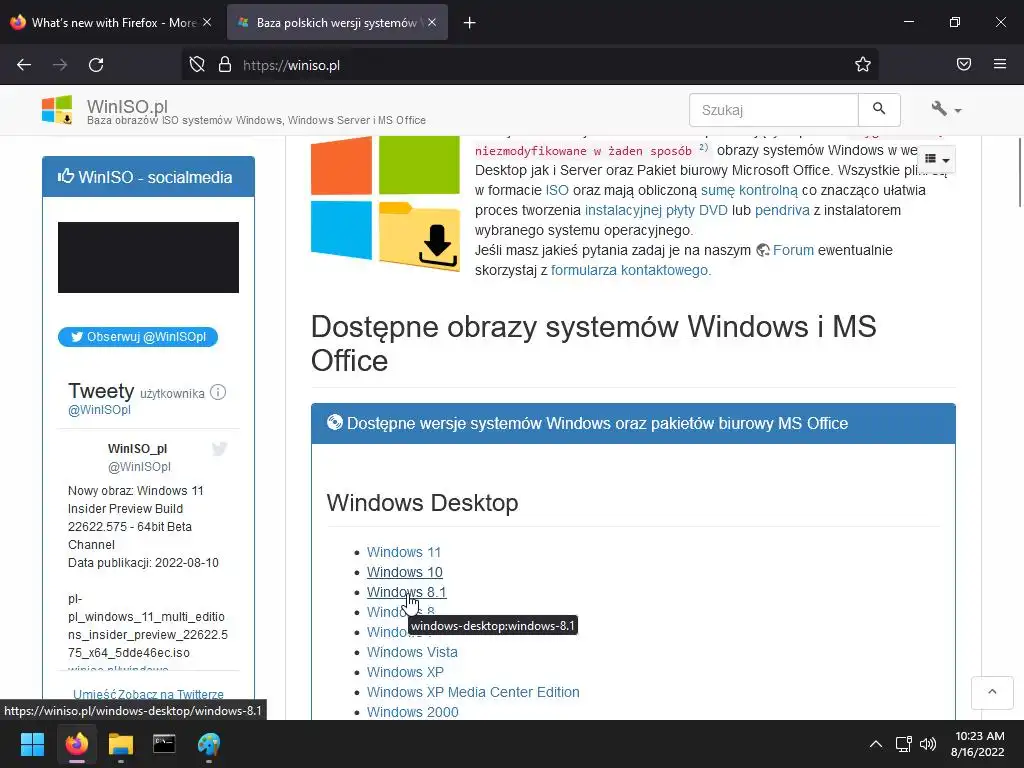Open the taskbar clock and date
The height and width of the screenshot is (768, 1024).
click(978, 744)
